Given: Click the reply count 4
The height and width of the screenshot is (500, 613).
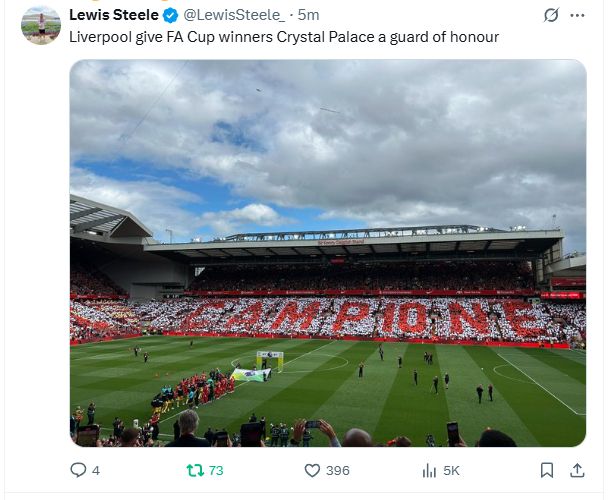Looking at the screenshot, I should click(x=96, y=470).
